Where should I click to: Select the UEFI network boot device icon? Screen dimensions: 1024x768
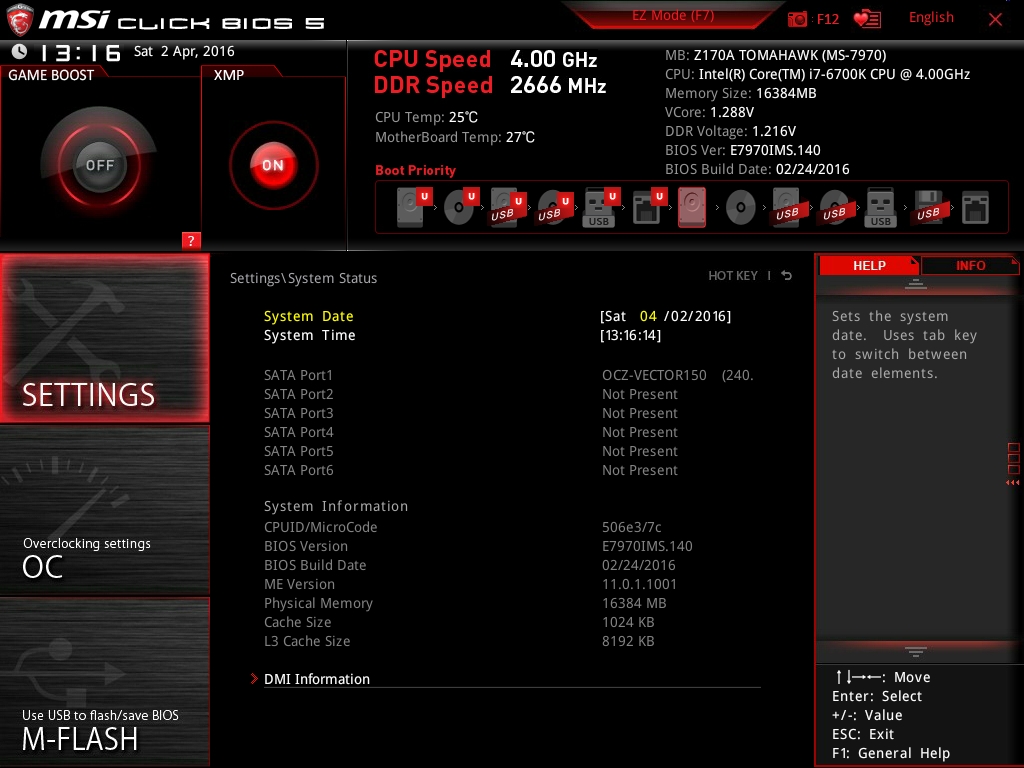point(648,208)
